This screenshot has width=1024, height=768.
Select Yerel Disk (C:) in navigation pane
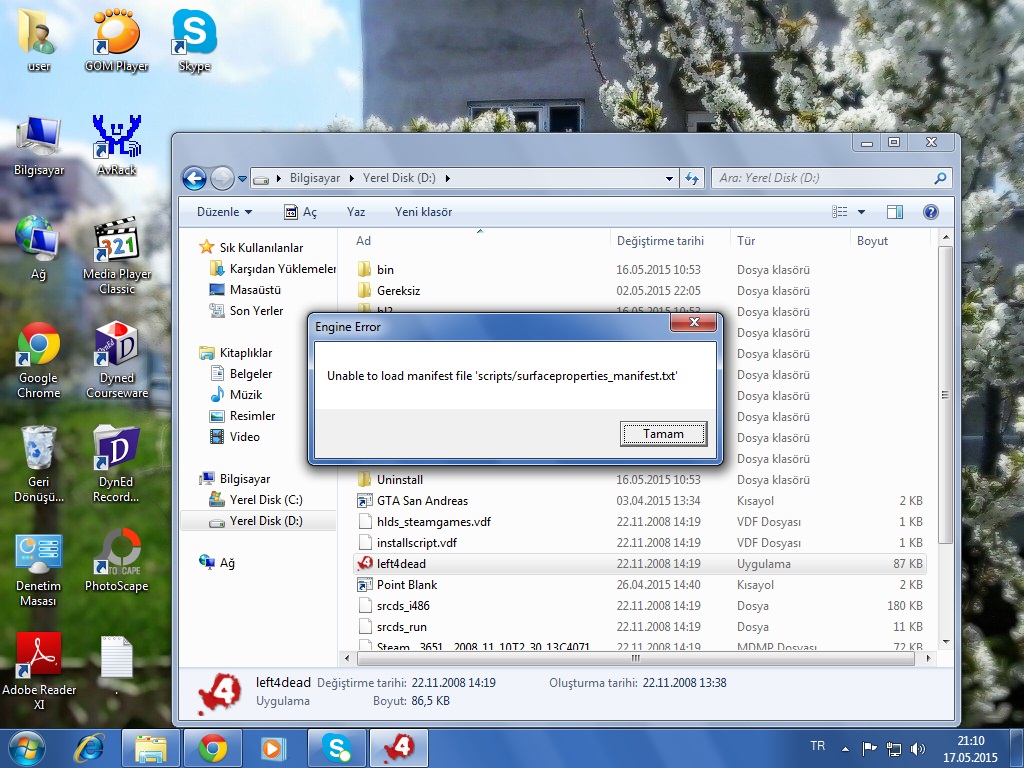pyautogui.click(x=266, y=500)
